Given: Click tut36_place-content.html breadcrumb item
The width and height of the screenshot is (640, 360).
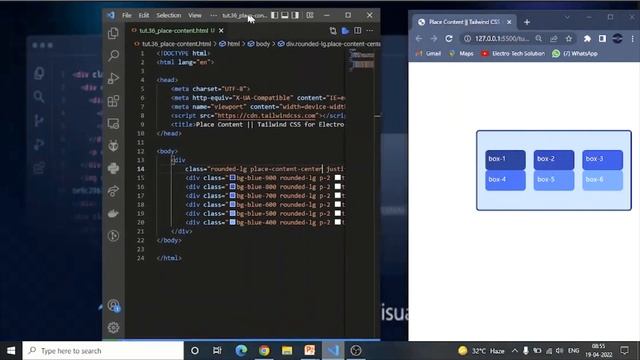Looking at the screenshot, I should (176, 44).
